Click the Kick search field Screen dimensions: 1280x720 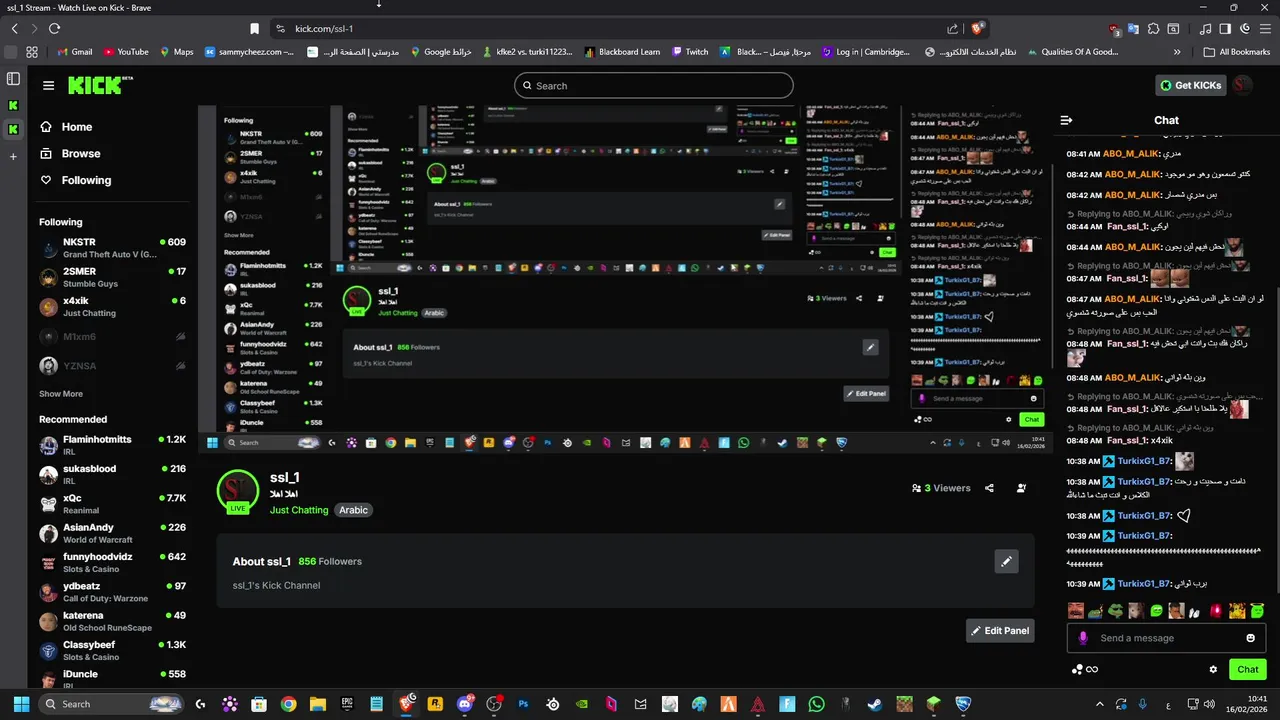(654, 86)
